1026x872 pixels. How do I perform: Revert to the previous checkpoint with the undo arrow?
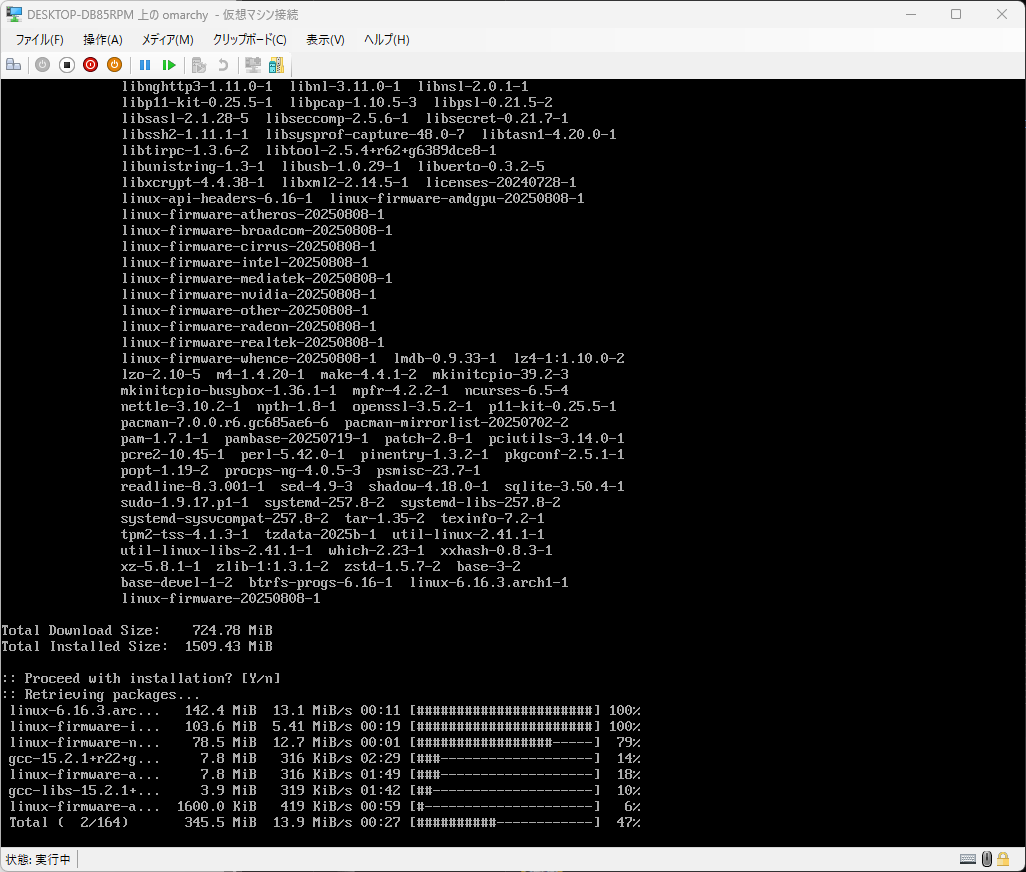tap(222, 65)
